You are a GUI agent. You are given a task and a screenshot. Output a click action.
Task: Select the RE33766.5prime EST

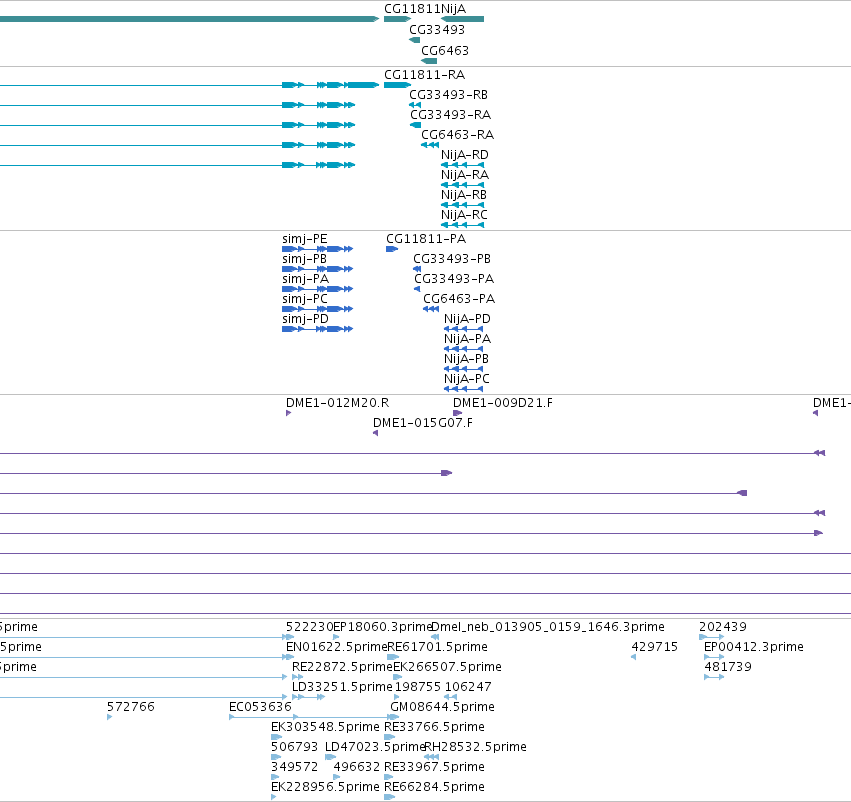390,737
